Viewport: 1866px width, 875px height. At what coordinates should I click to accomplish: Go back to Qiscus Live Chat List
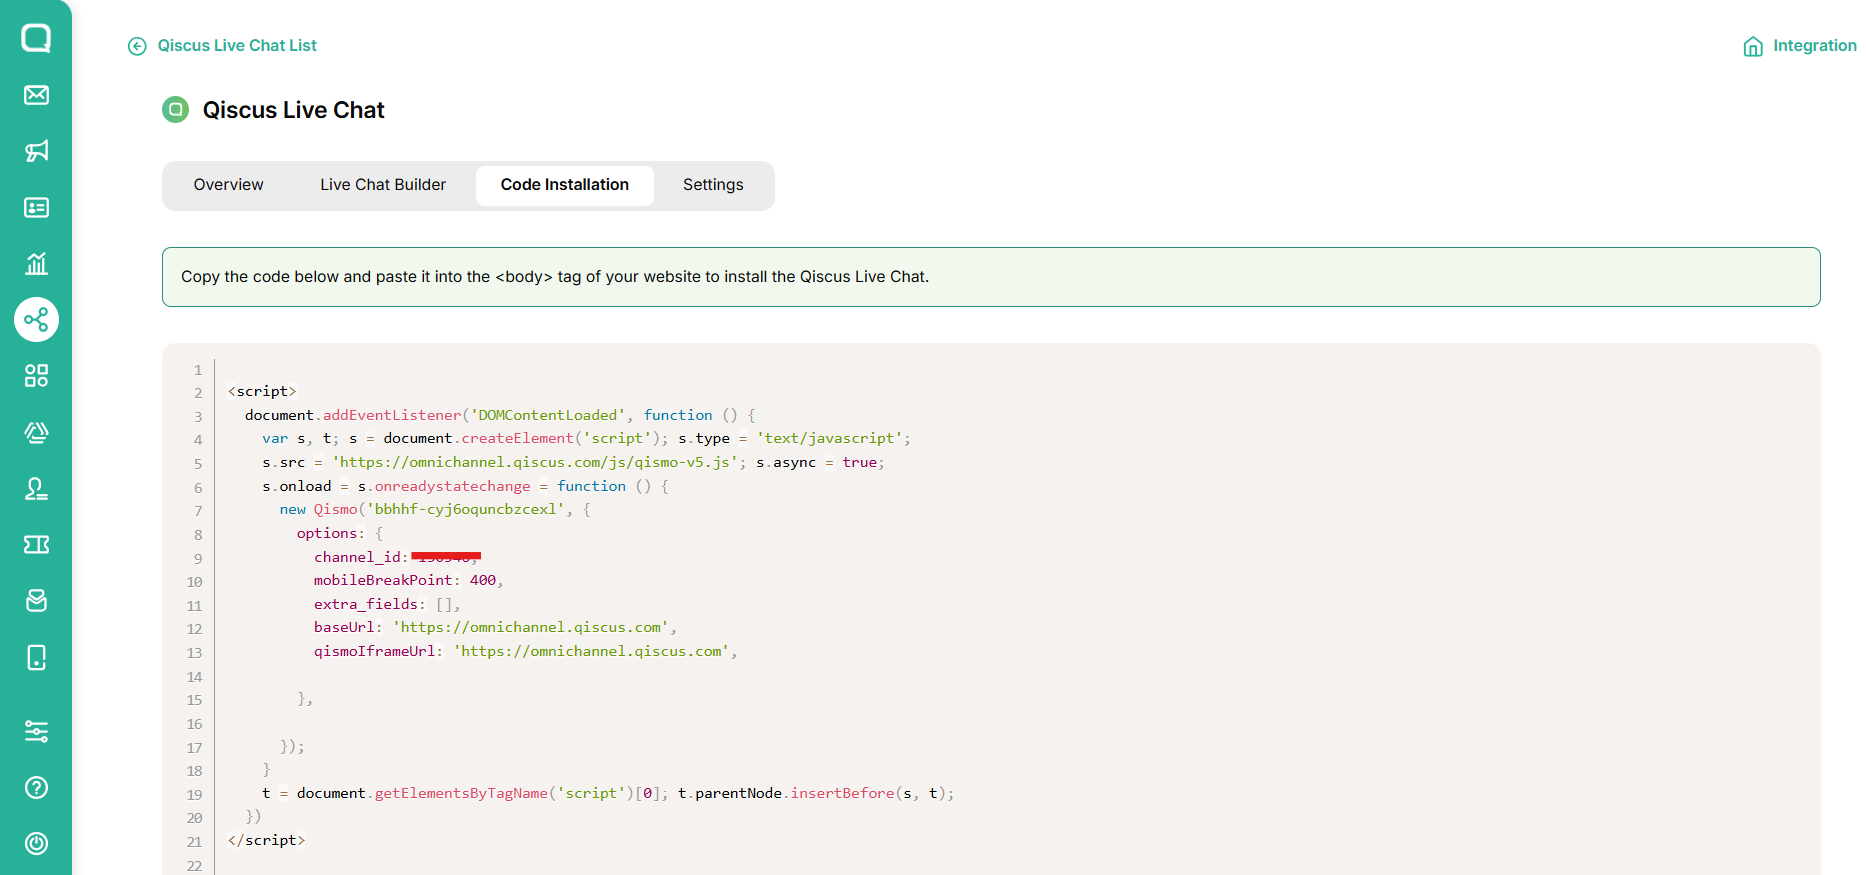click(x=237, y=46)
